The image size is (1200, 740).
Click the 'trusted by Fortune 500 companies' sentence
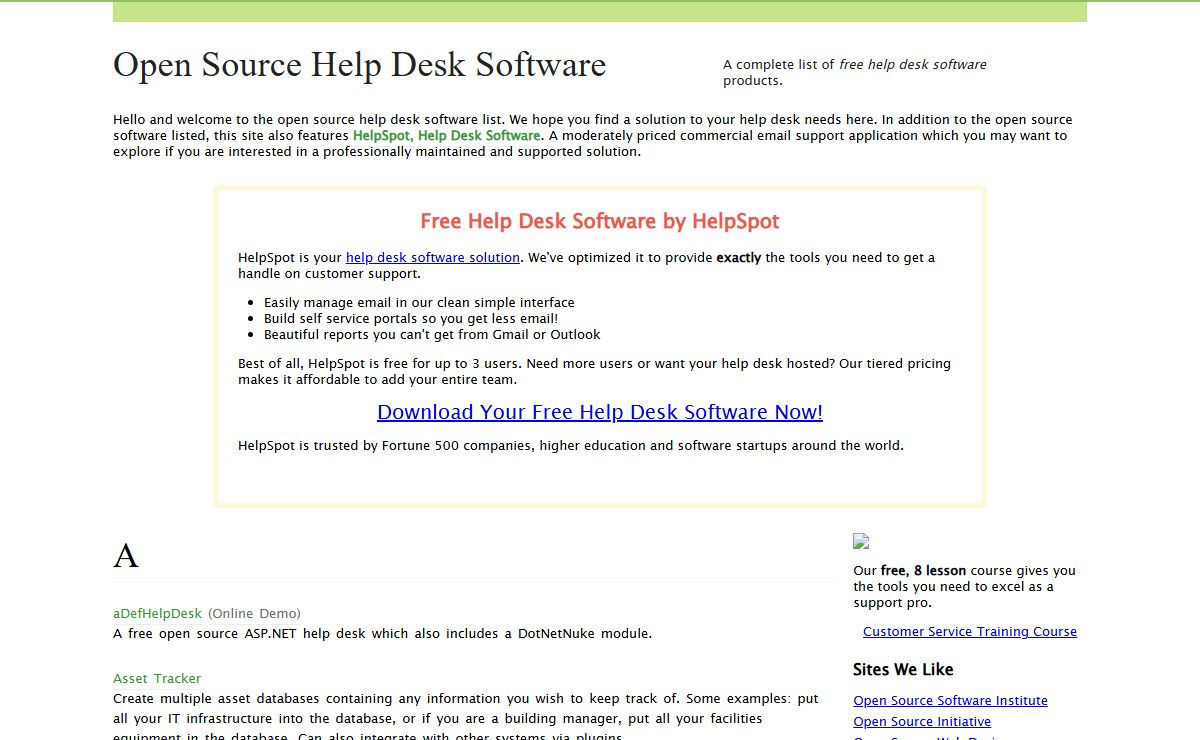point(570,446)
